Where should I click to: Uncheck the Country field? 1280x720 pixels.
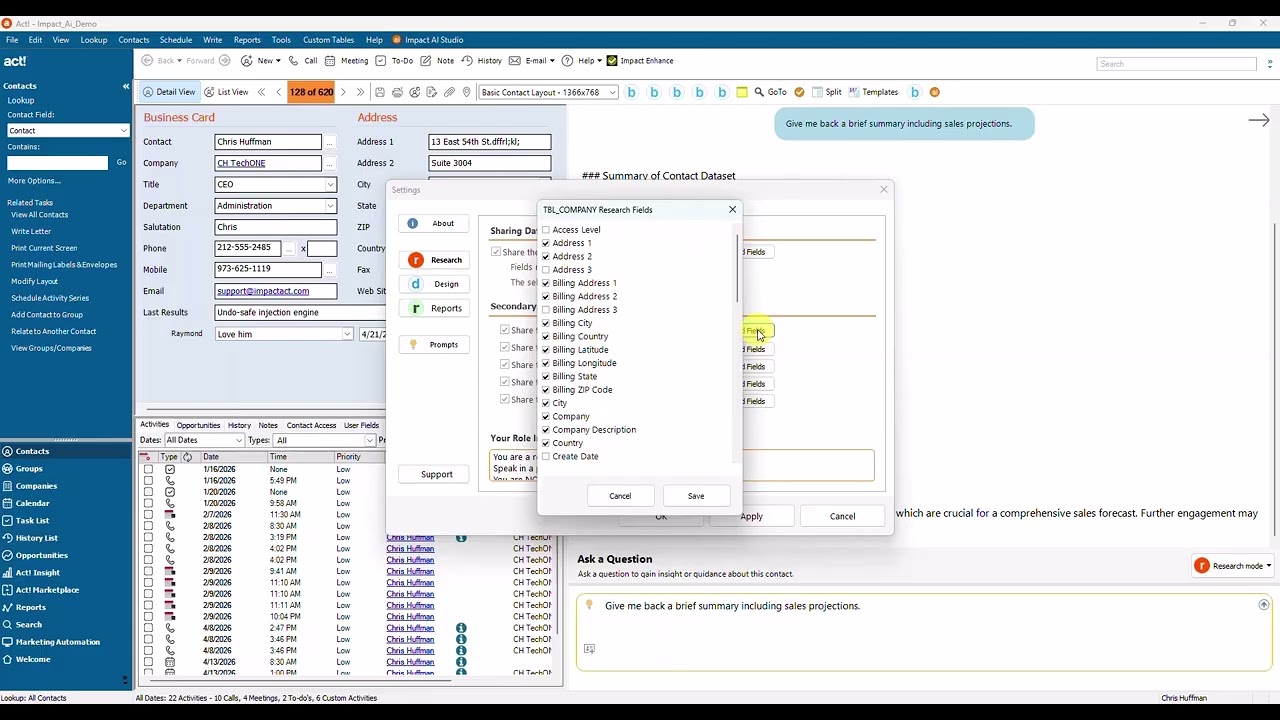pos(546,443)
